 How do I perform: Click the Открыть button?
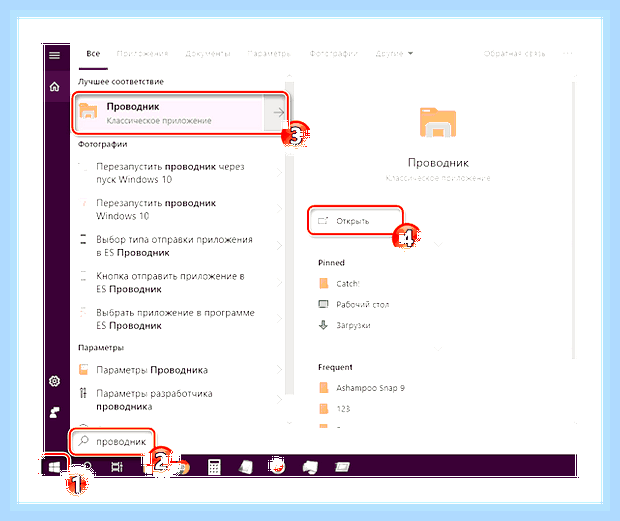[355, 221]
